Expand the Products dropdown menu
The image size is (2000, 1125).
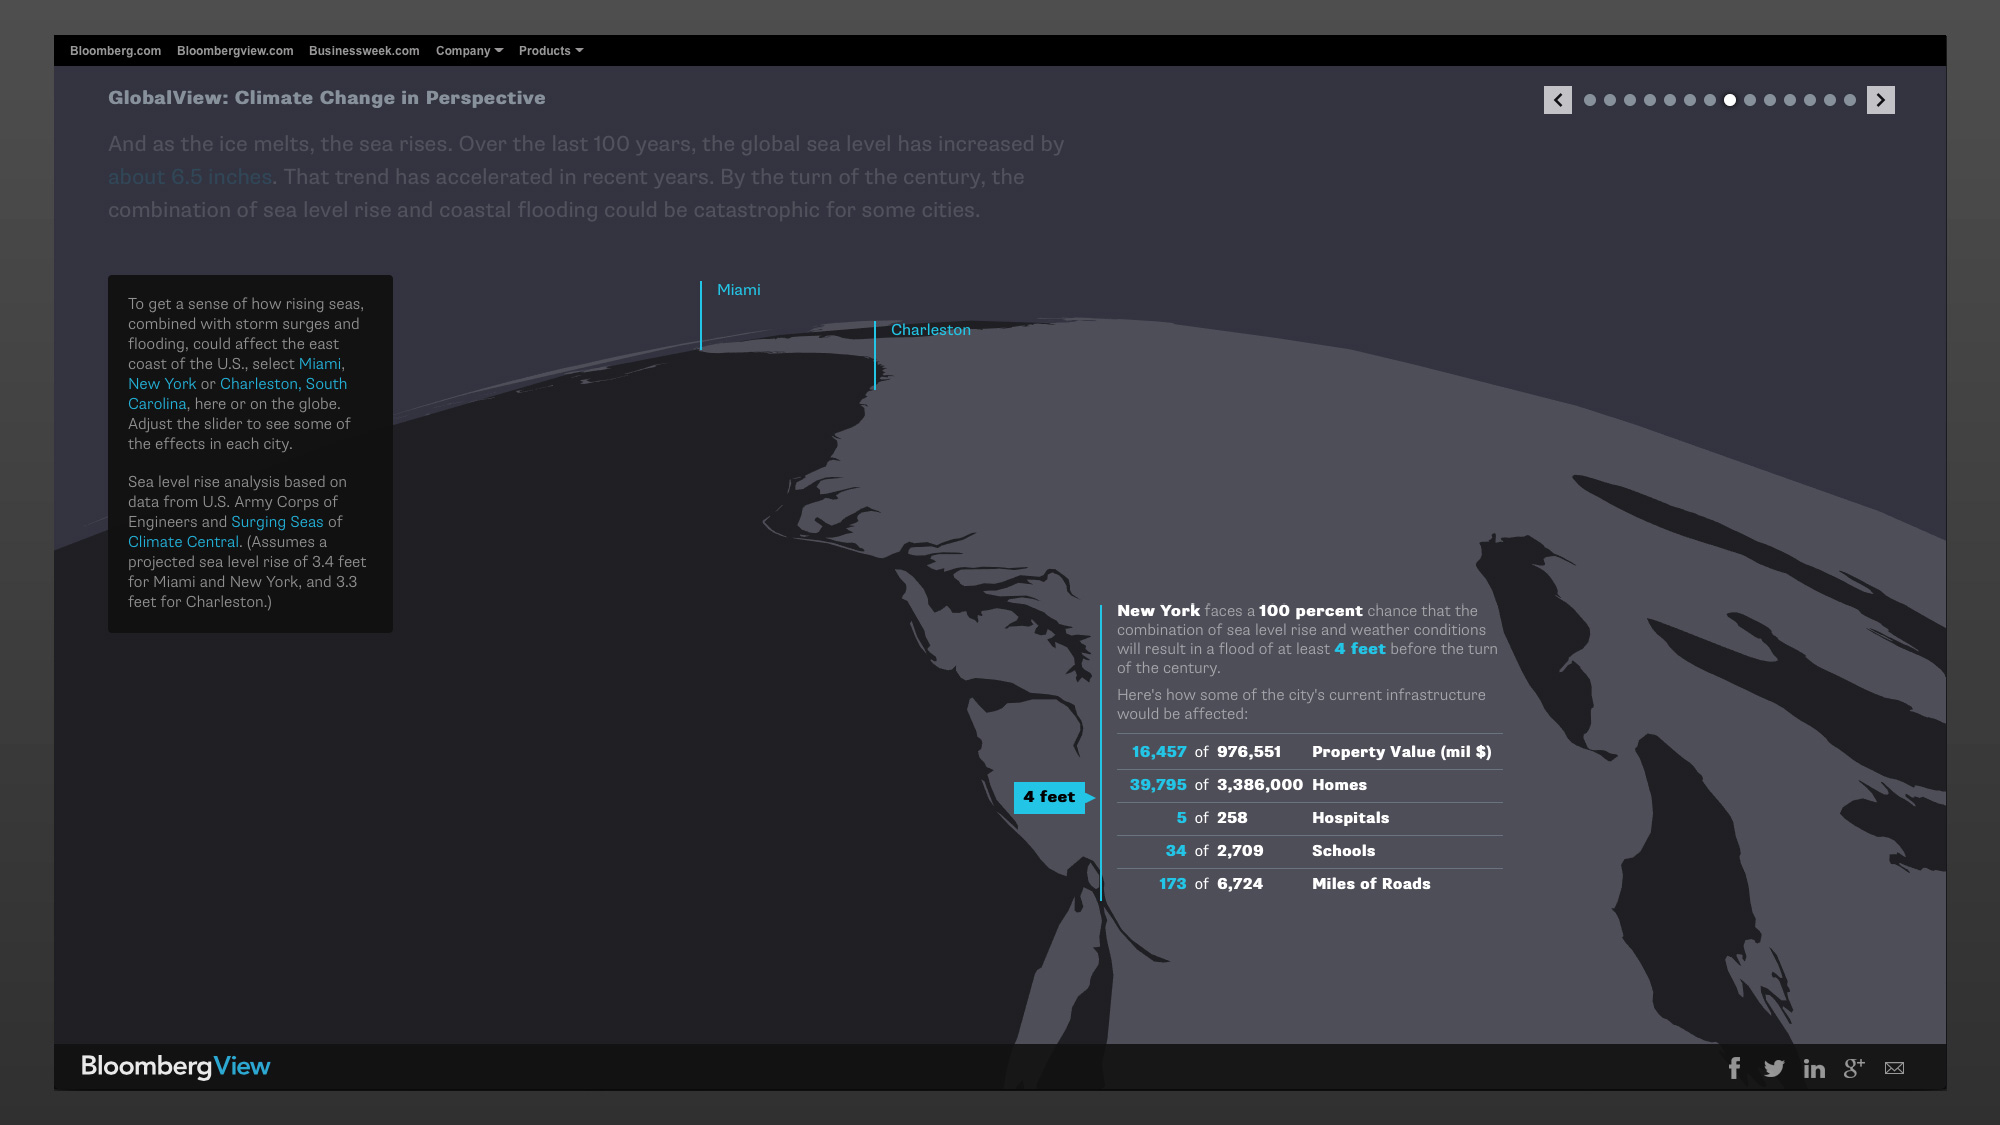coord(550,51)
